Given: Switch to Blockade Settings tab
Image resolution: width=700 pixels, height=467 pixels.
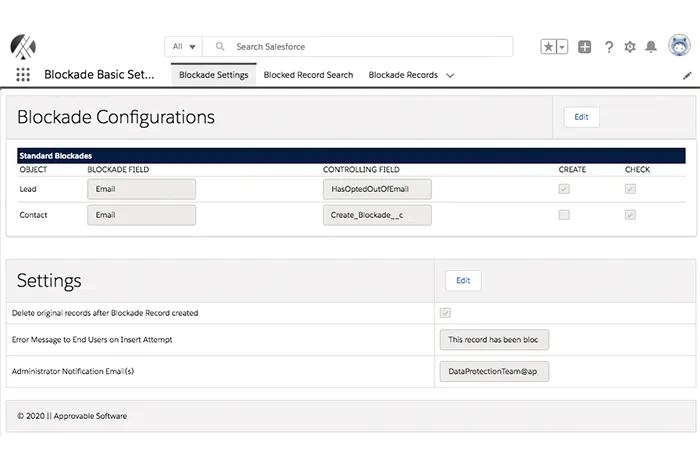Looking at the screenshot, I should 213,75.
